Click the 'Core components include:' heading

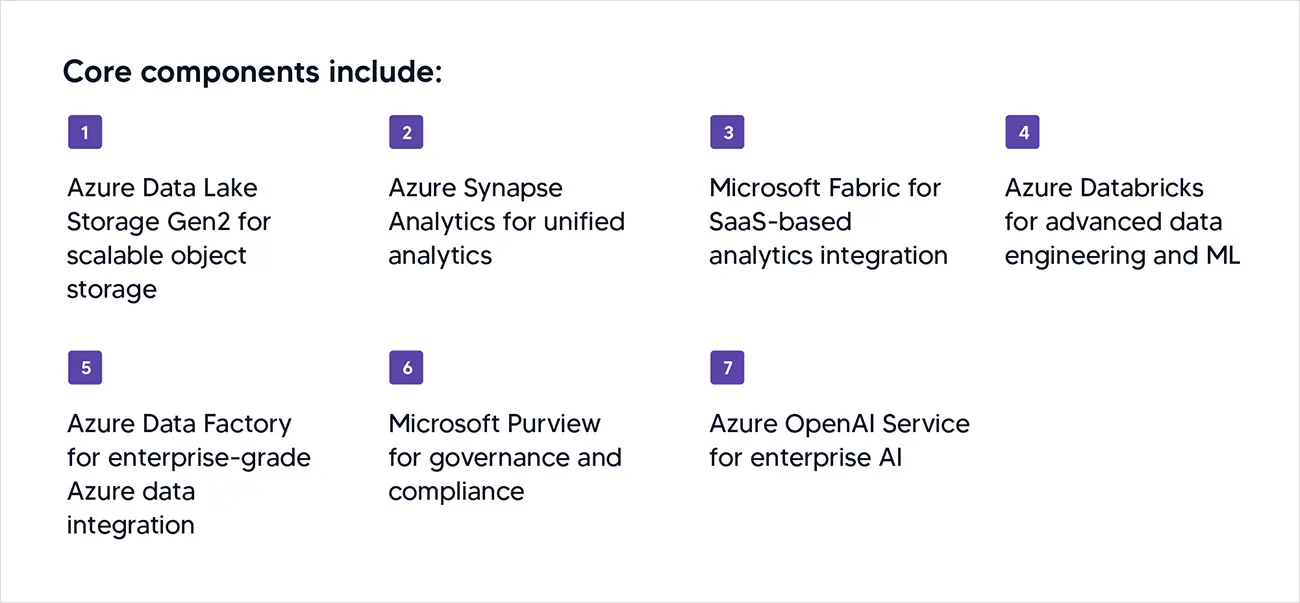click(x=253, y=72)
